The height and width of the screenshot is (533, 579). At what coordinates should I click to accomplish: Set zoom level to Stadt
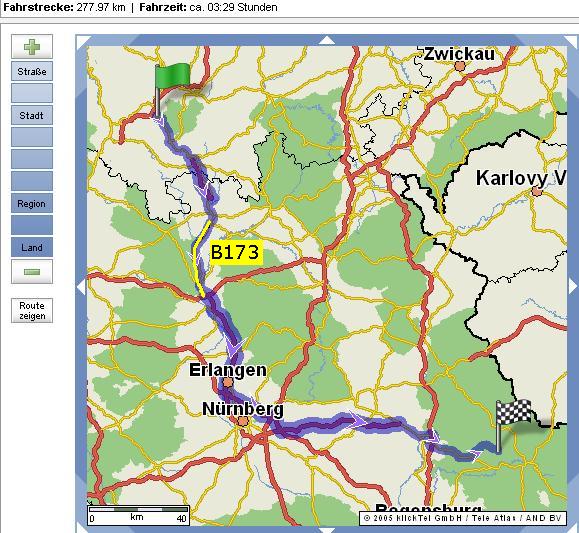click(32, 115)
